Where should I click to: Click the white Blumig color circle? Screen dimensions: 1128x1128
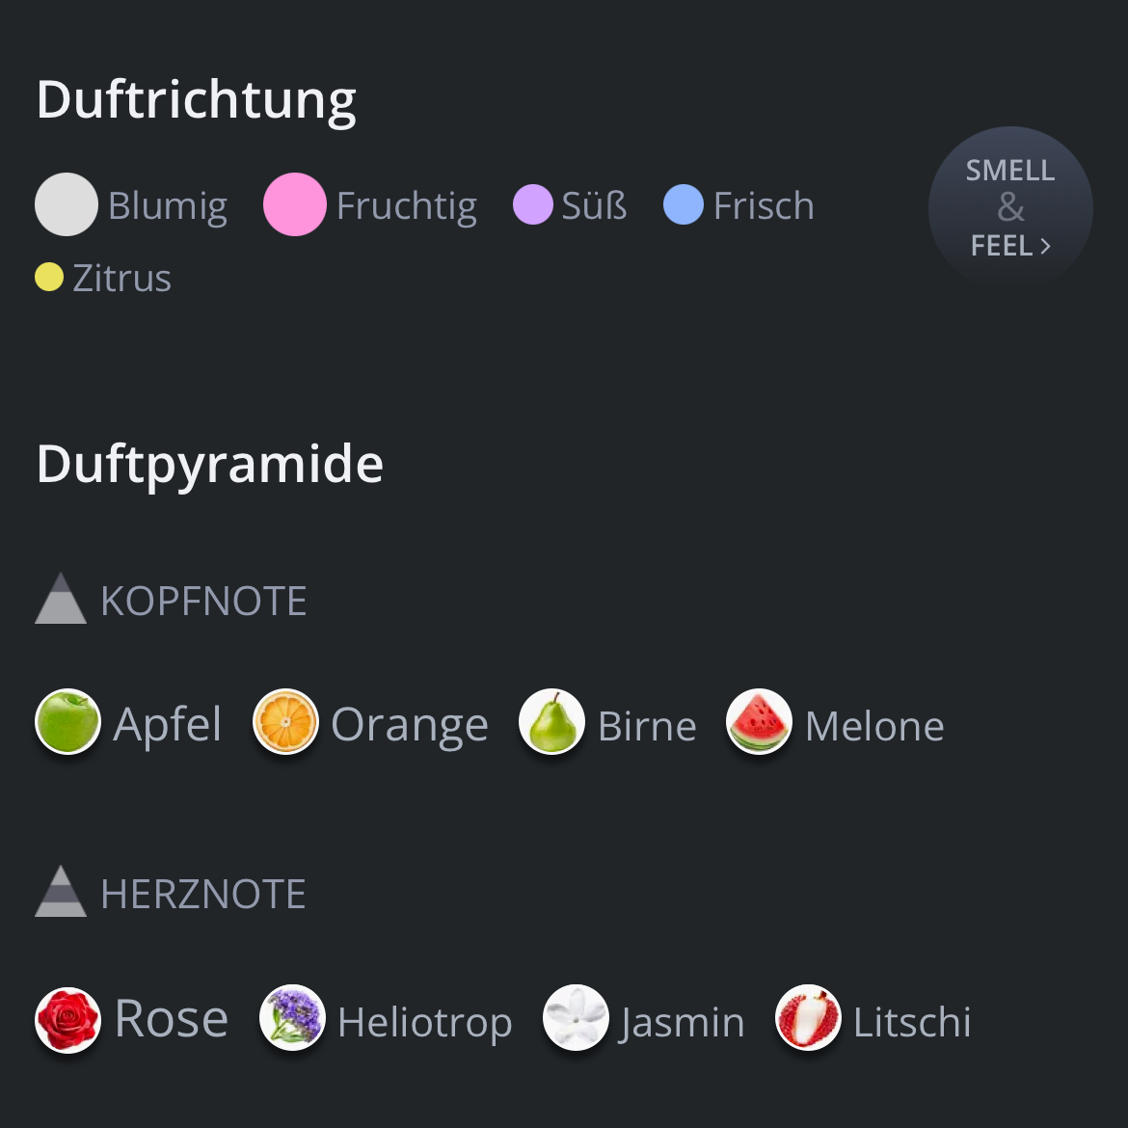(66, 204)
